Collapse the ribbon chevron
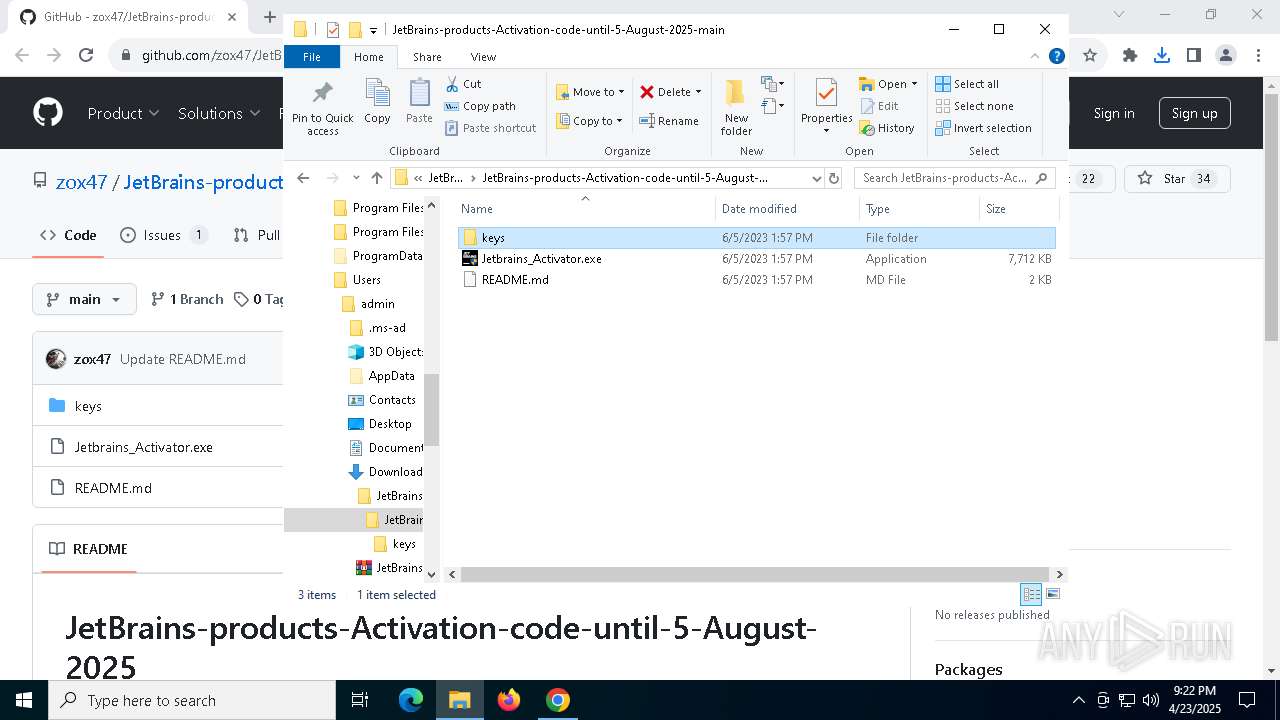This screenshot has height=720, width=1280. click(1035, 57)
